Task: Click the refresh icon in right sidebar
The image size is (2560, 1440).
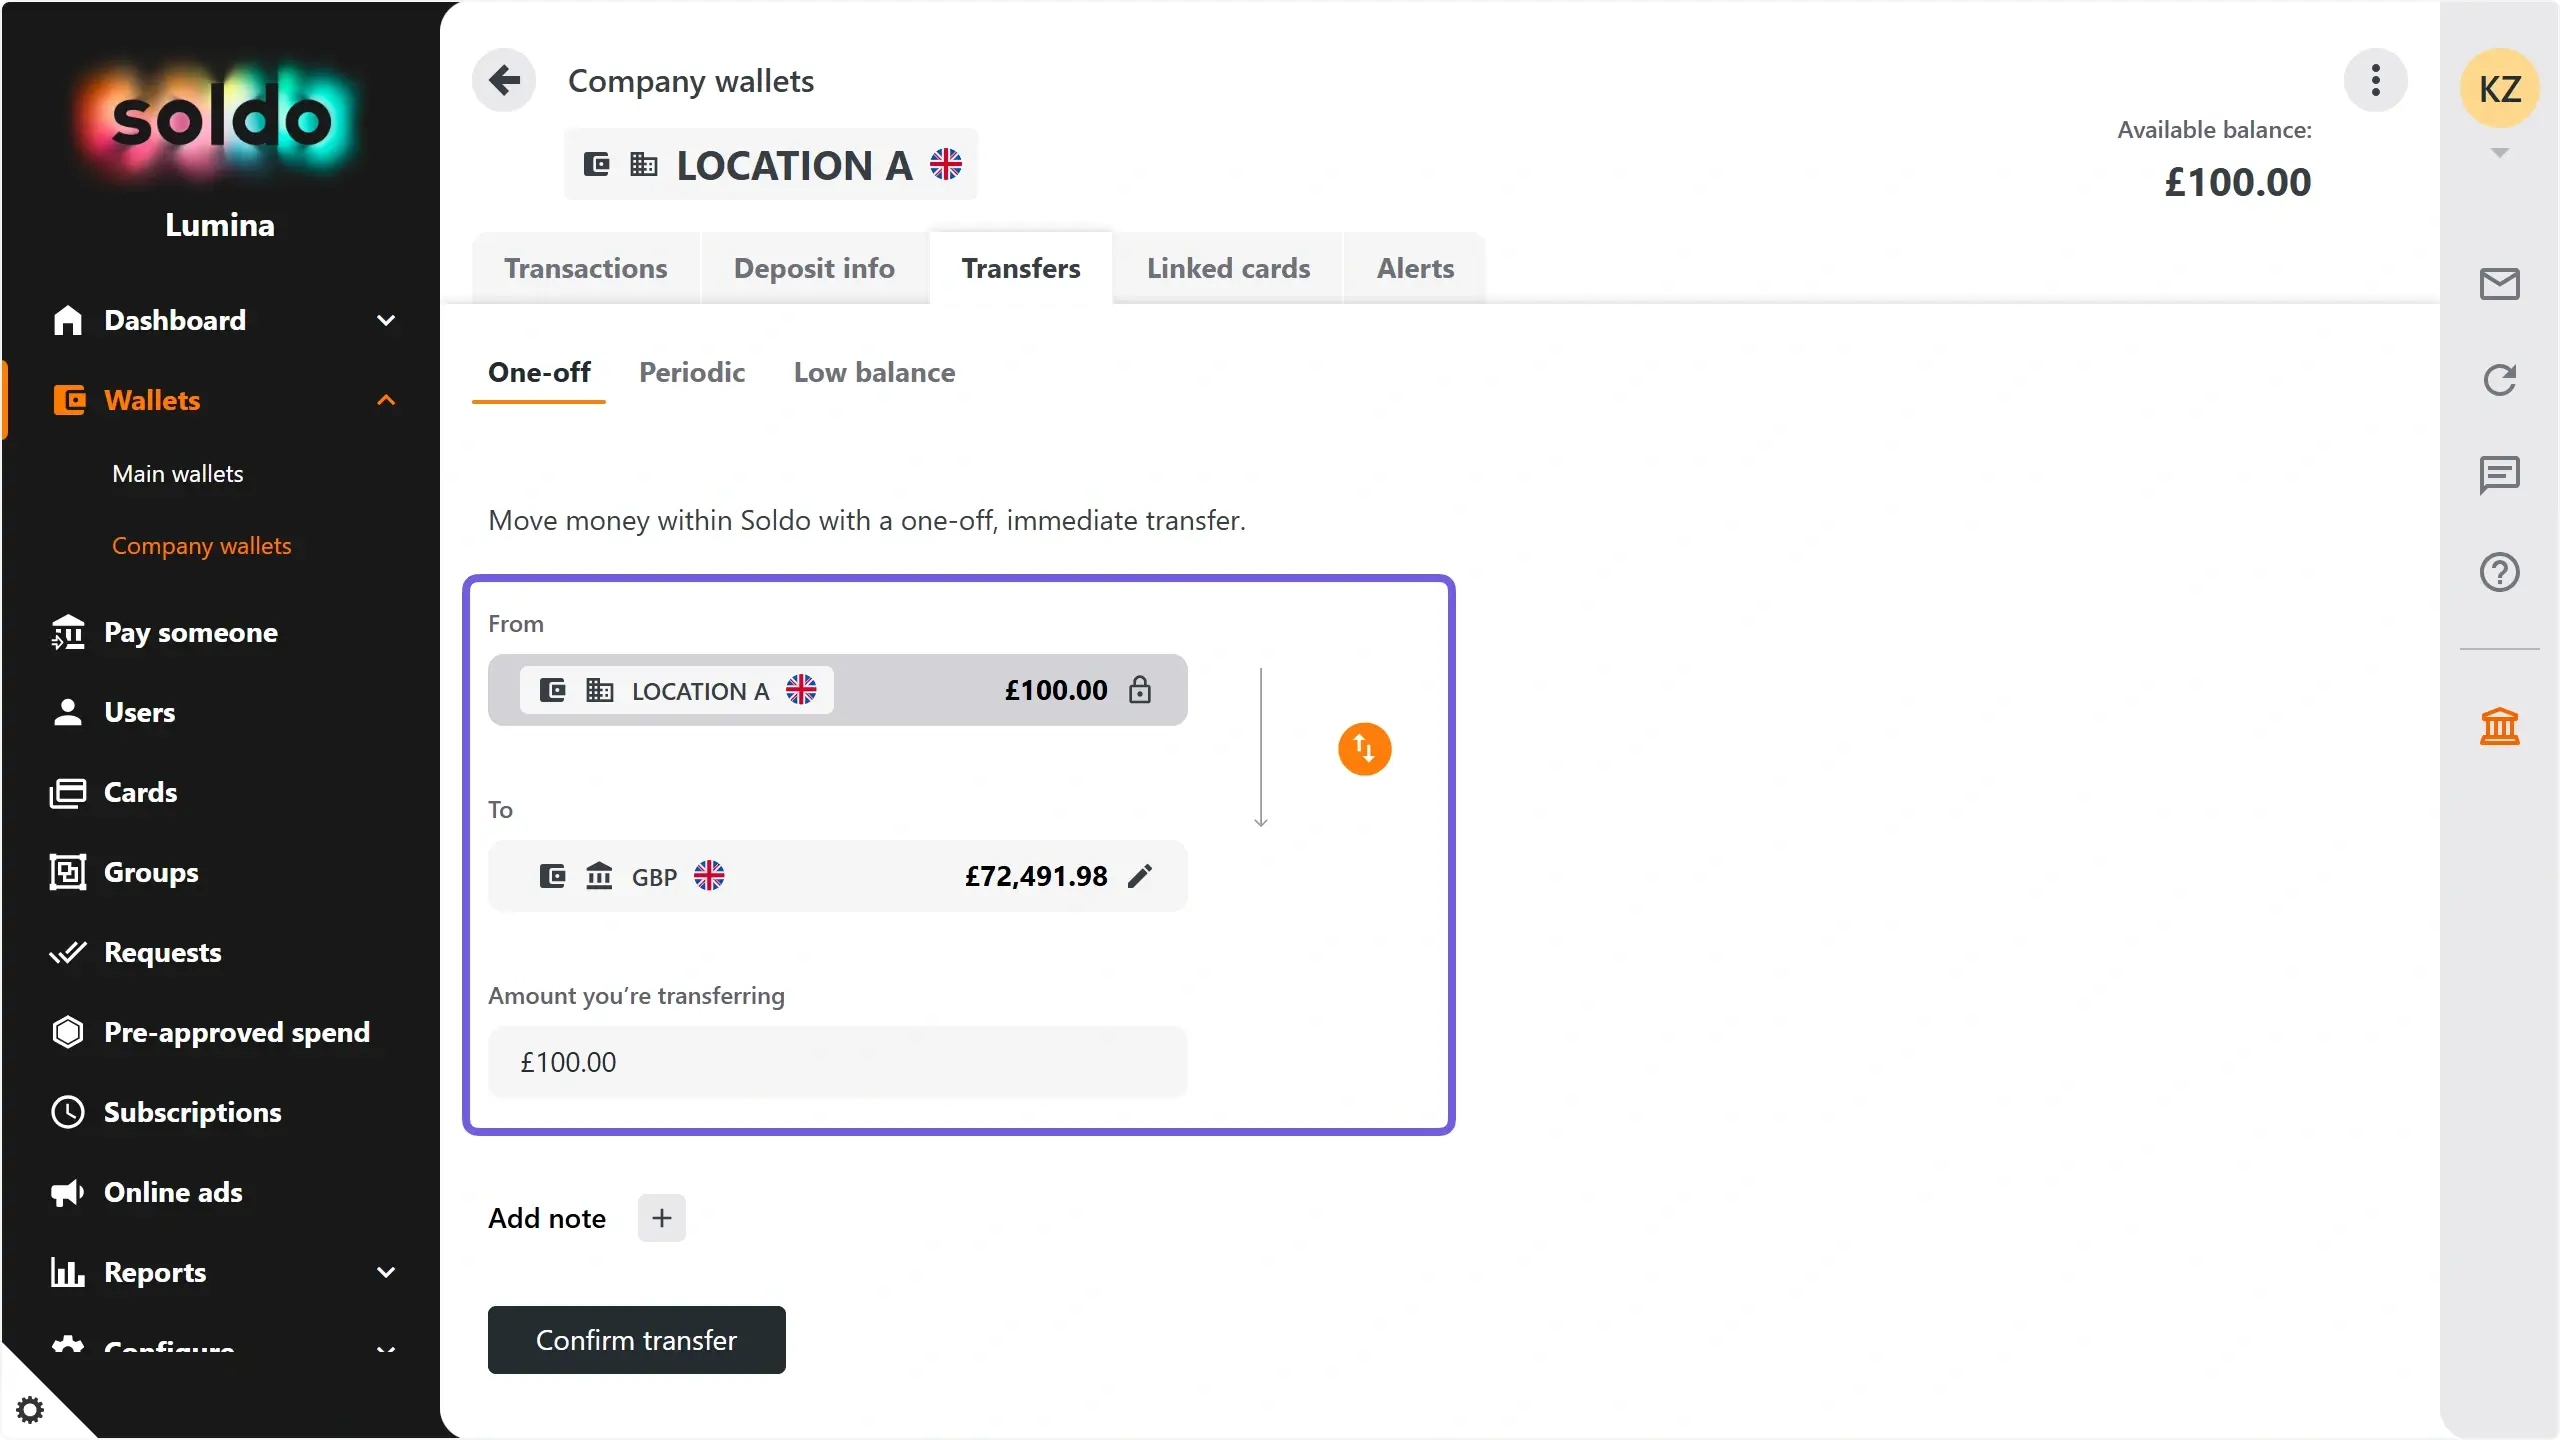Action: pyautogui.click(x=2499, y=380)
